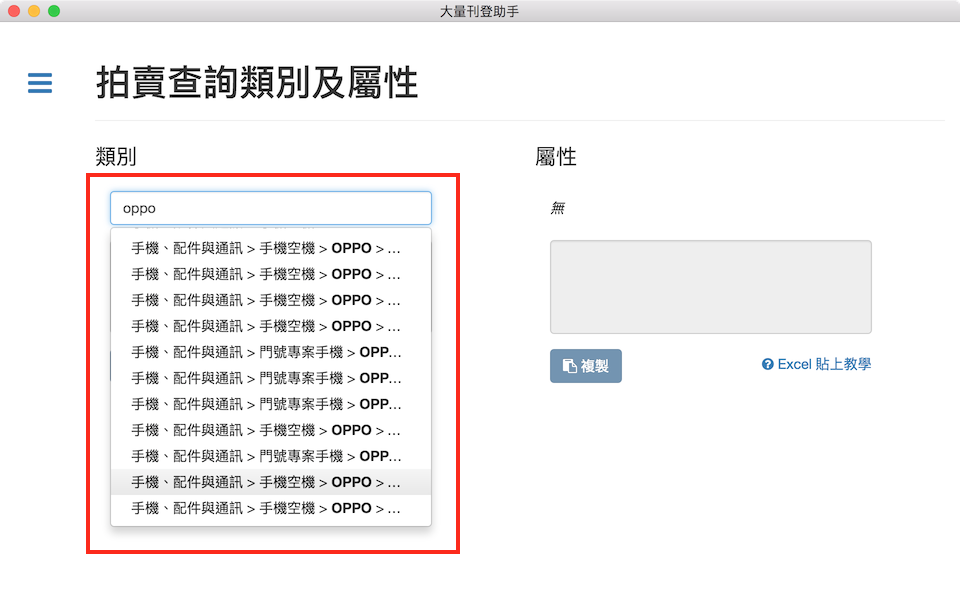
Task: Open the hamburger navigation menu
Action: [40, 83]
